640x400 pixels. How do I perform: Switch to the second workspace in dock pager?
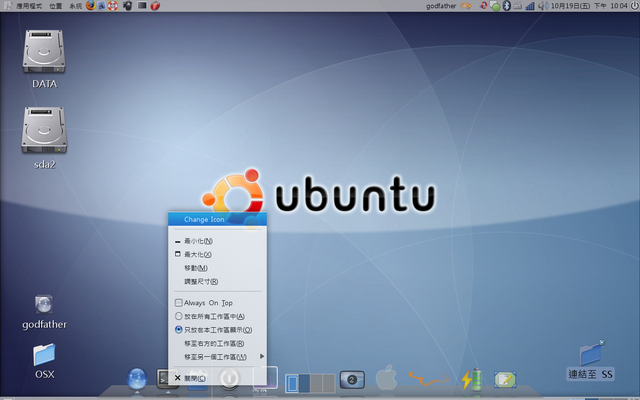coord(304,383)
